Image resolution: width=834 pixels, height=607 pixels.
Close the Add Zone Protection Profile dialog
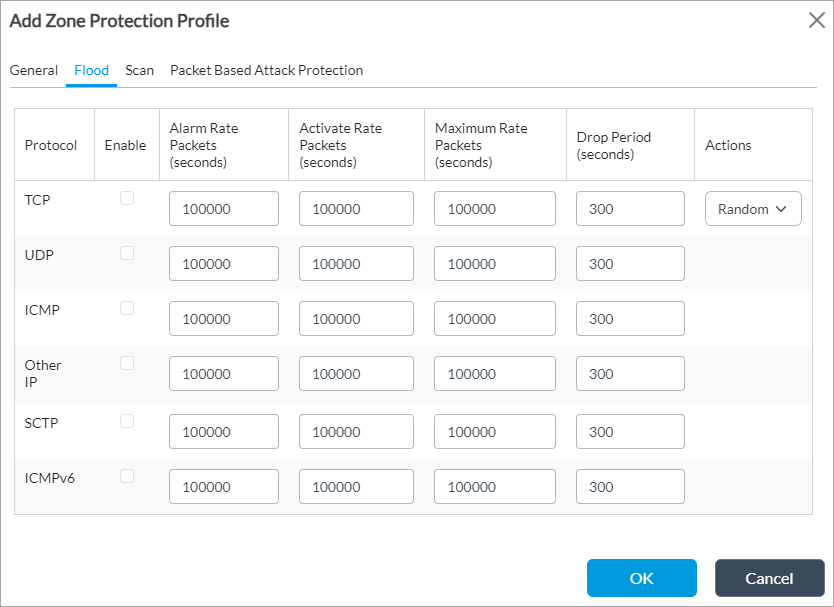pyautogui.click(x=816, y=20)
